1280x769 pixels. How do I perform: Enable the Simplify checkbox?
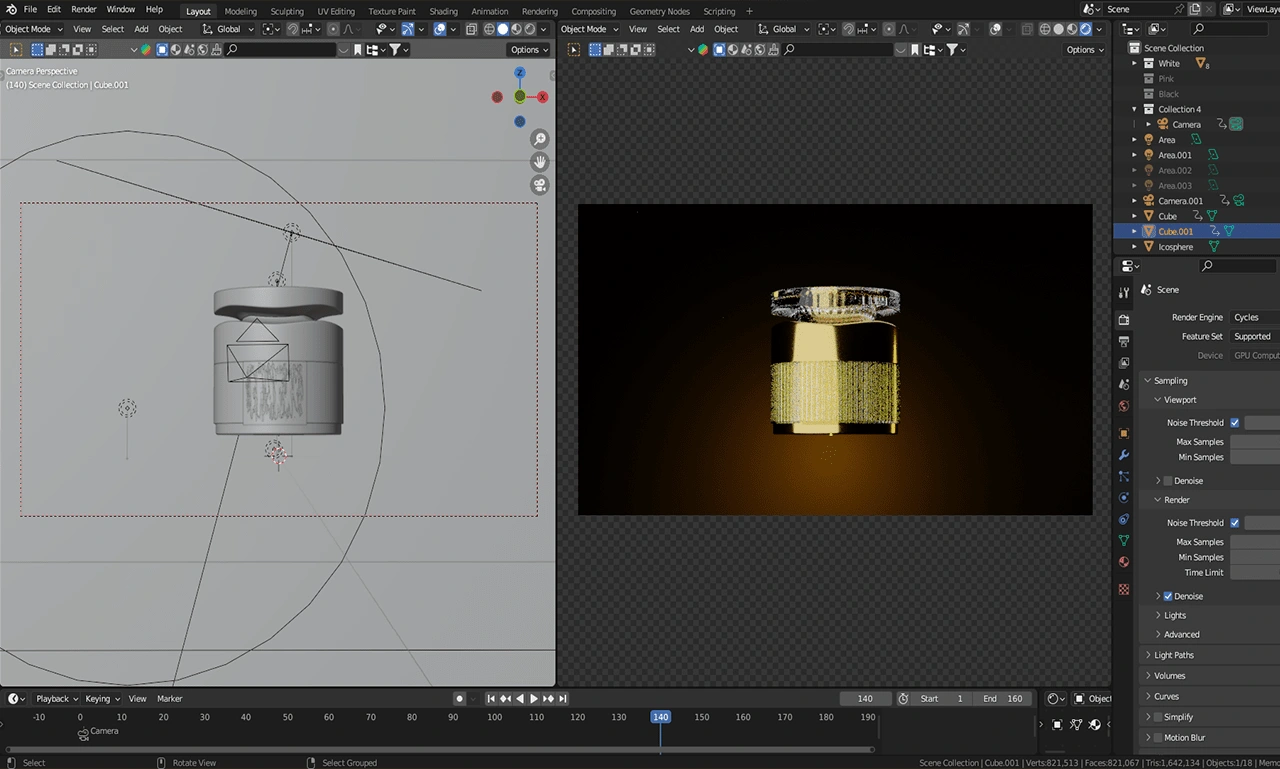pyautogui.click(x=1158, y=717)
